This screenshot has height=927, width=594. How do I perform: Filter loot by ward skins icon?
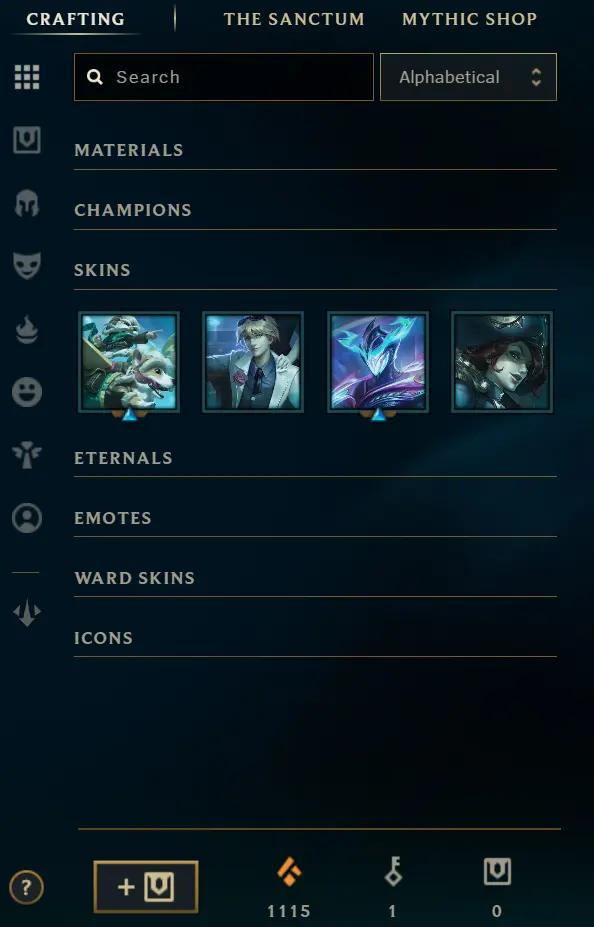pyautogui.click(x=27, y=455)
